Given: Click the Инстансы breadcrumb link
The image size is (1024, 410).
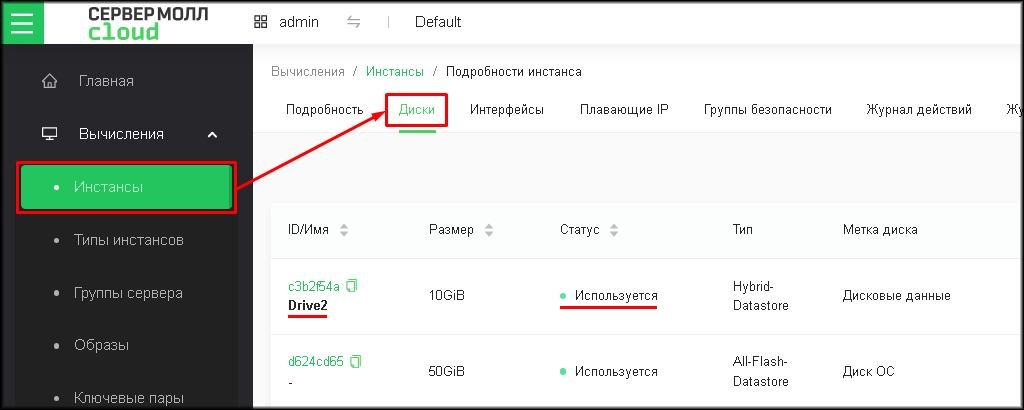Looking at the screenshot, I should point(394,72).
